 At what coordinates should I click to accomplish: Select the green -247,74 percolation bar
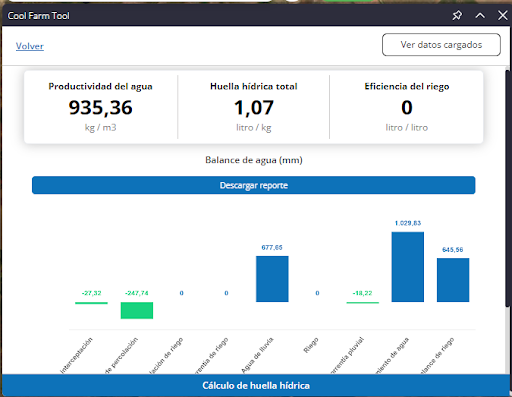[137, 310]
